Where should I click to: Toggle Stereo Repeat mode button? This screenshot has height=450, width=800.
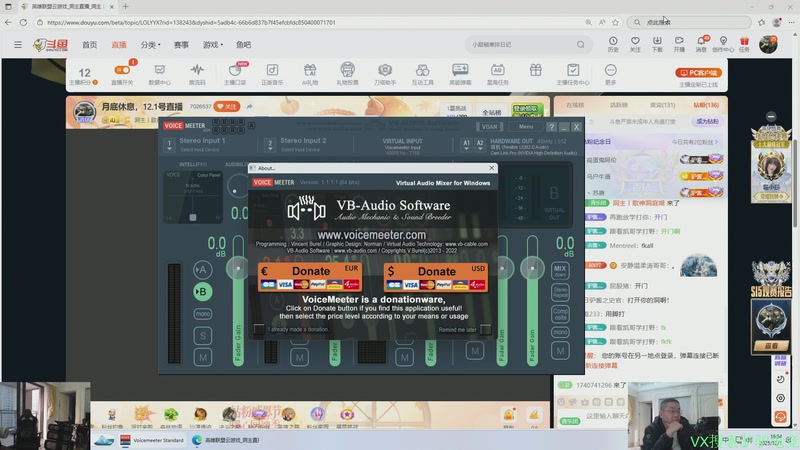tap(560, 292)
